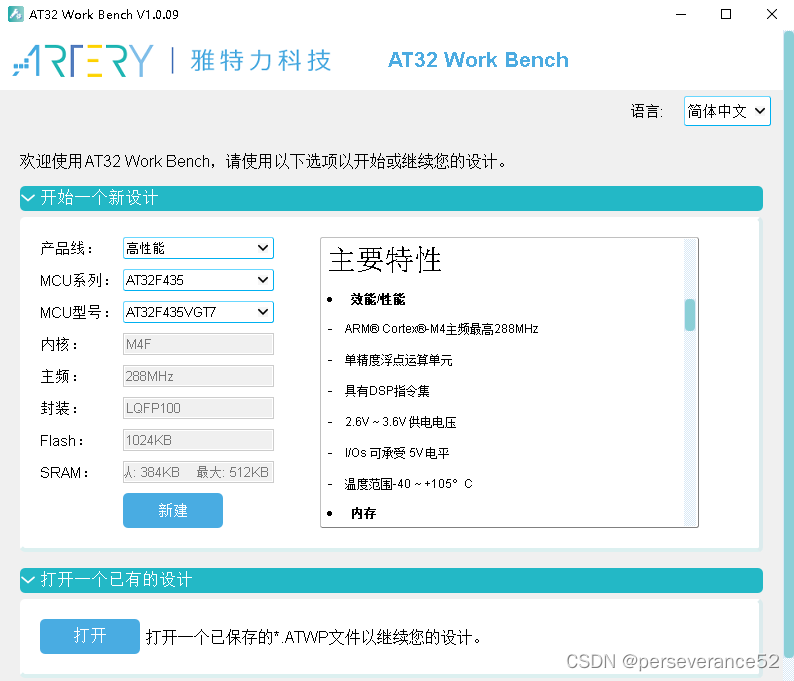The height and width of the screenshot is (681, 794).
Task: Click the ARM Cortex-M4主频最高288MHz line
Action: click(441, 329)
